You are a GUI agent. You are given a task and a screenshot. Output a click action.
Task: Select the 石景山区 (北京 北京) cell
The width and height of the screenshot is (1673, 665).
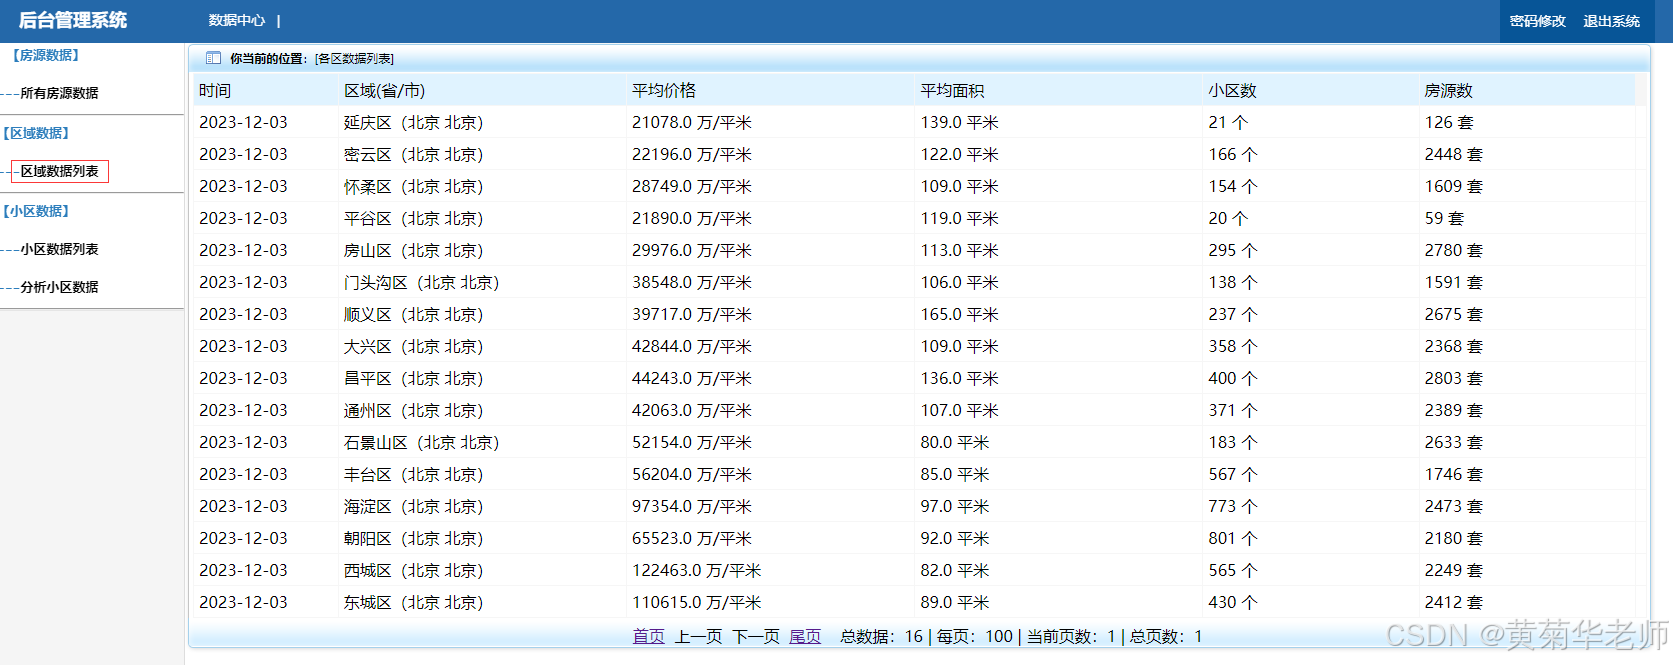421,443
